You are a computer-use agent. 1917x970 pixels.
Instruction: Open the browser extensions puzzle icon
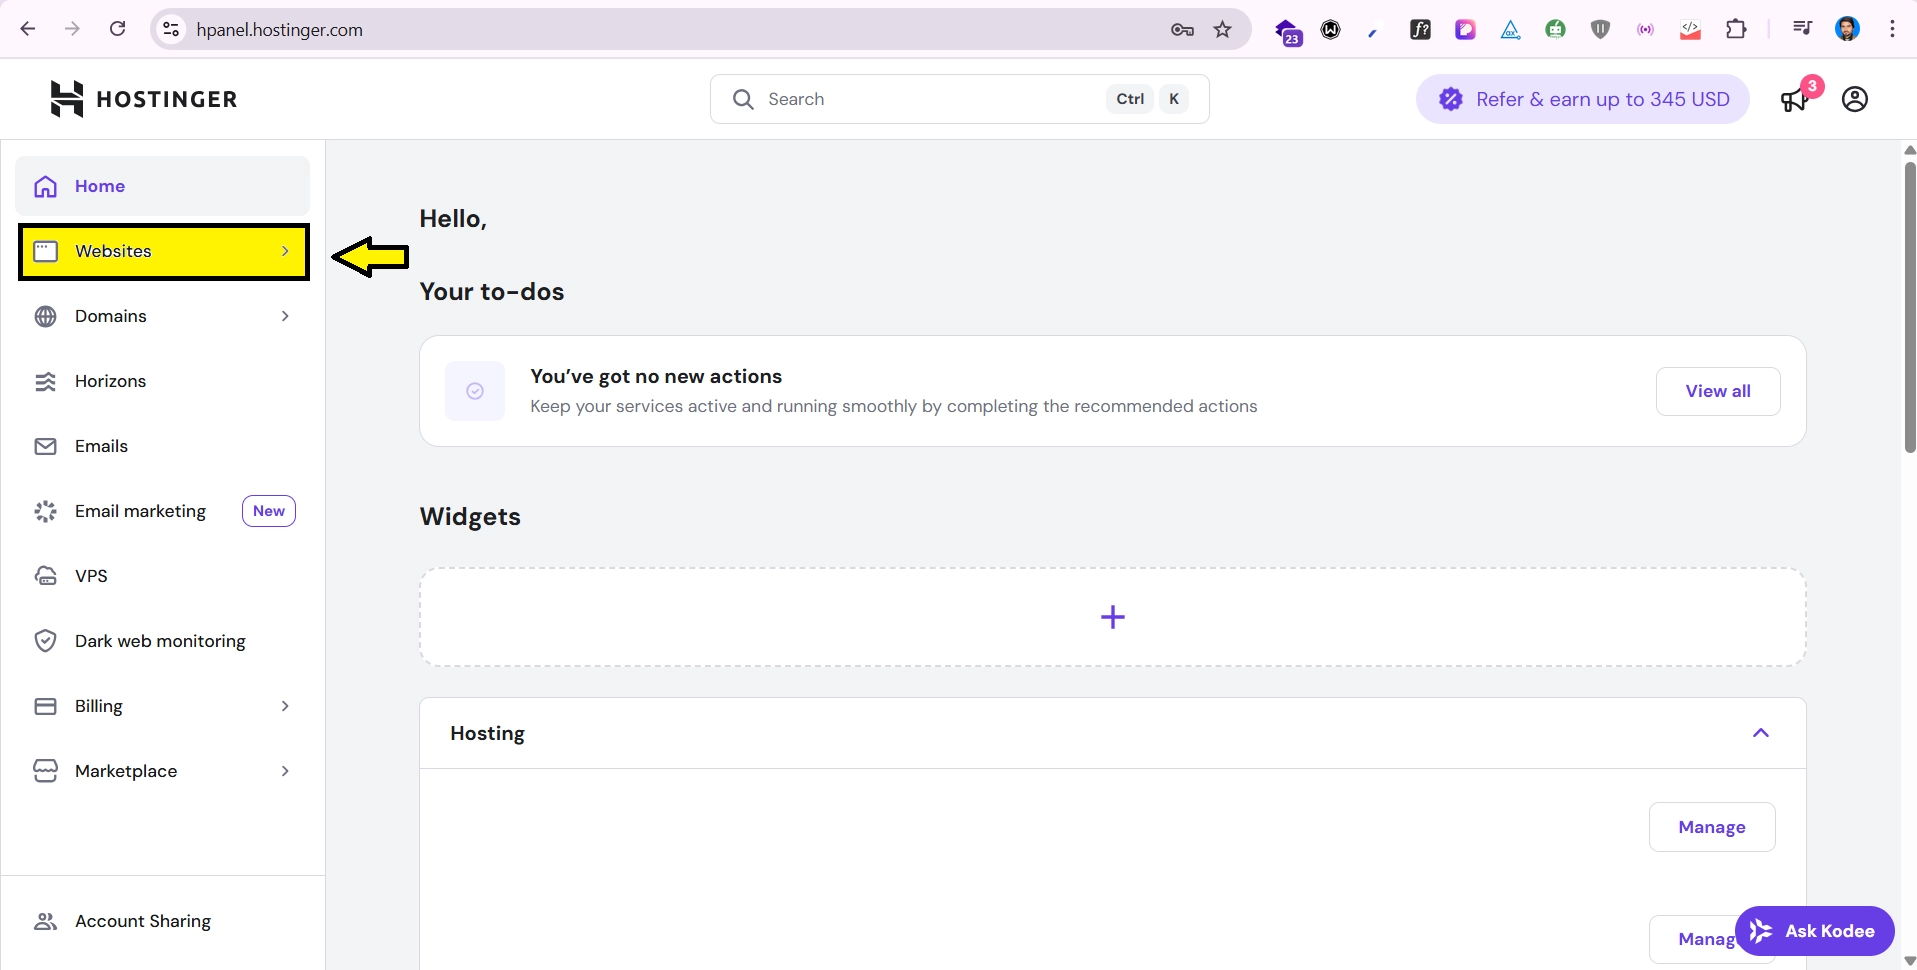1736,30
